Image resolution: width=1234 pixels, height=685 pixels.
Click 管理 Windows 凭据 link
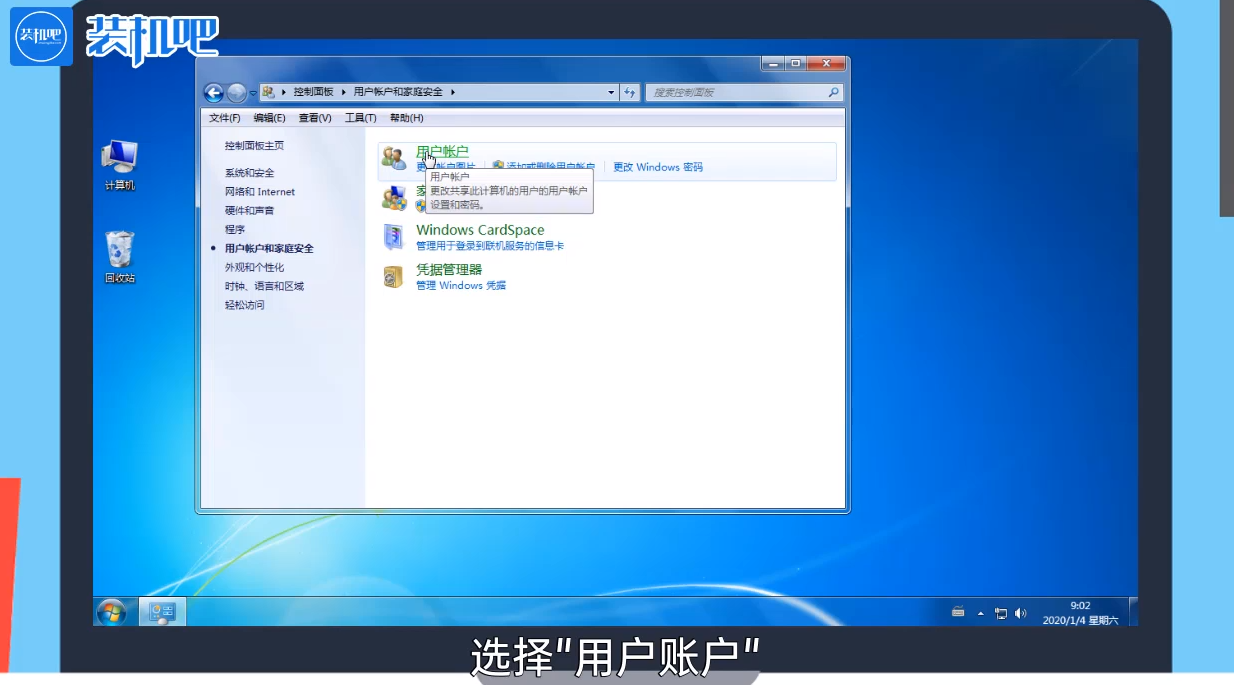[461, 286]
